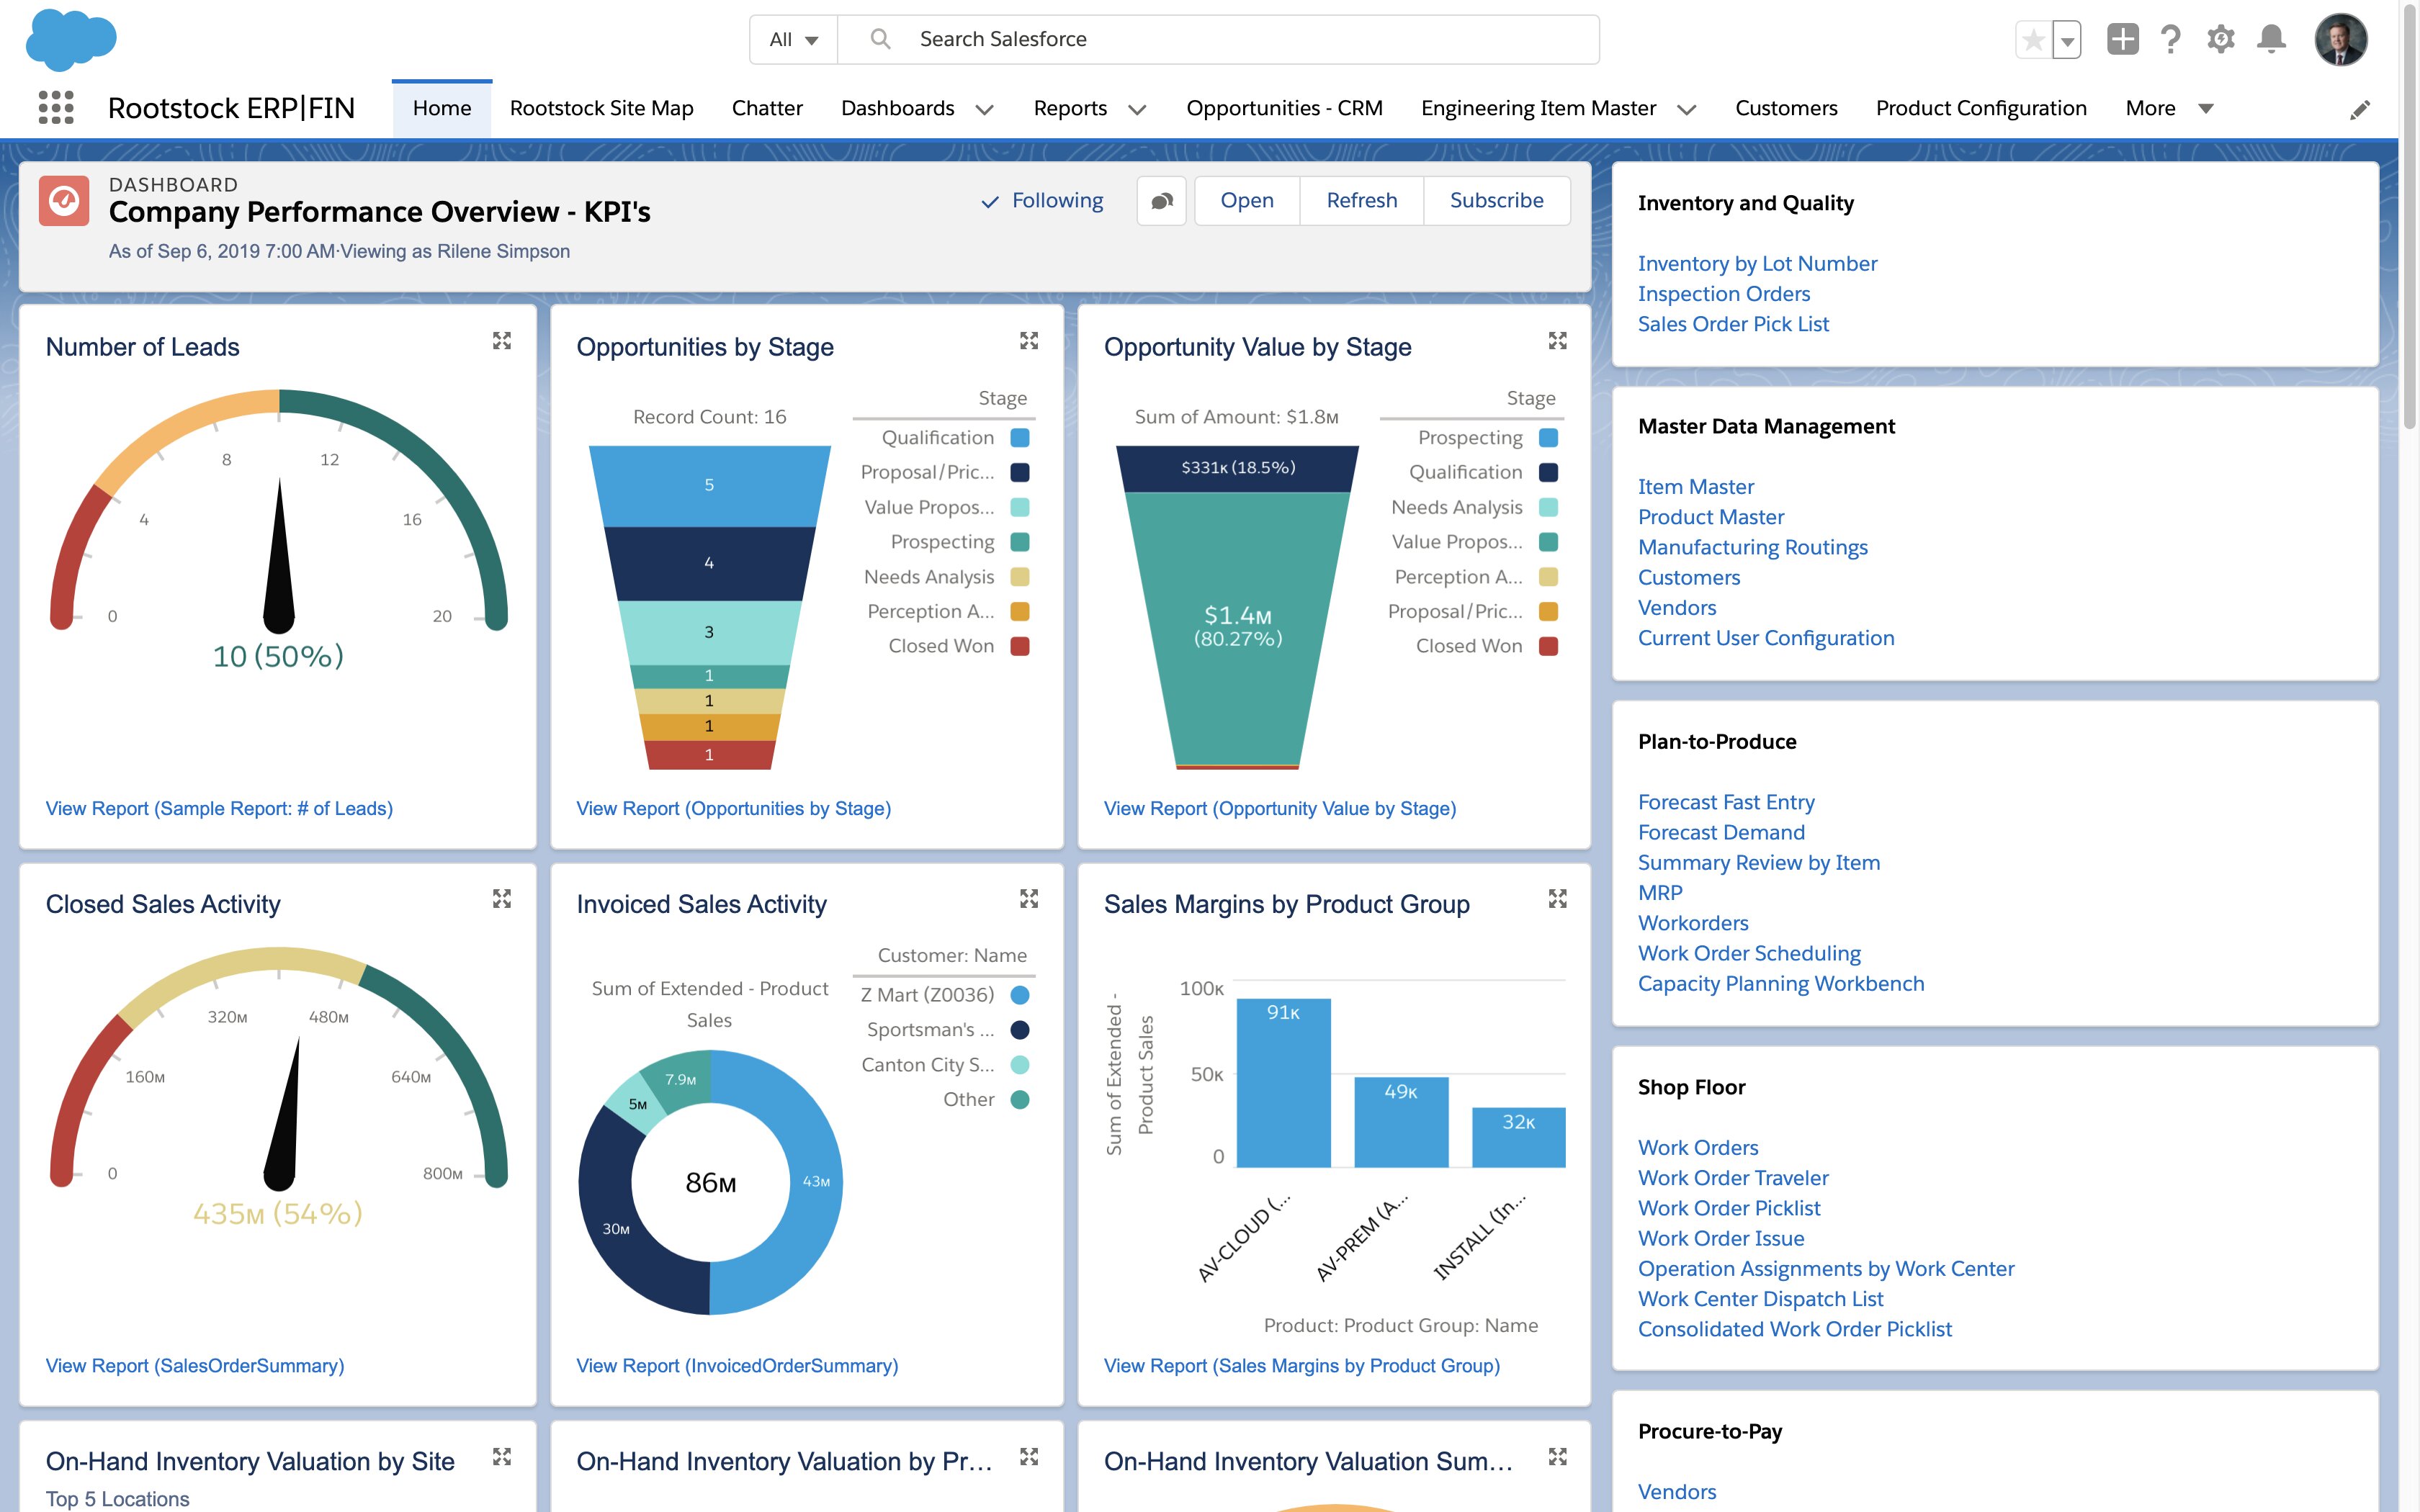Click the notifications bell icon
This screenshot has width=2420, height=1512.
click(x=2271, y=39)
